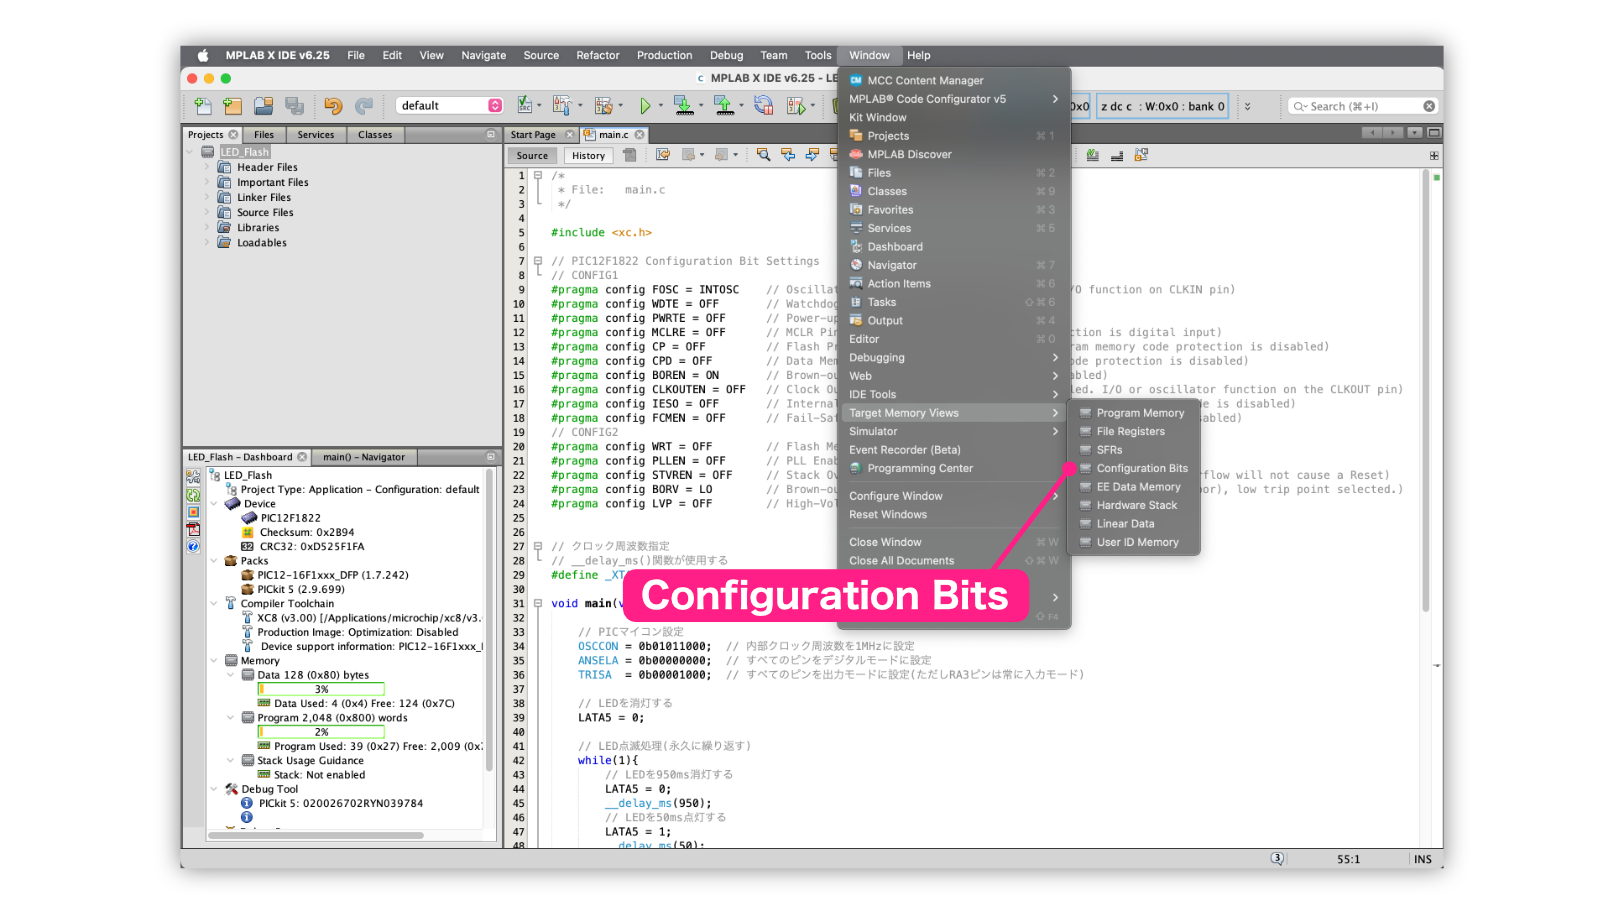This screenshot has width=1624, height=914.
Task: Switch to the Files tab
Action: point(264,135)
